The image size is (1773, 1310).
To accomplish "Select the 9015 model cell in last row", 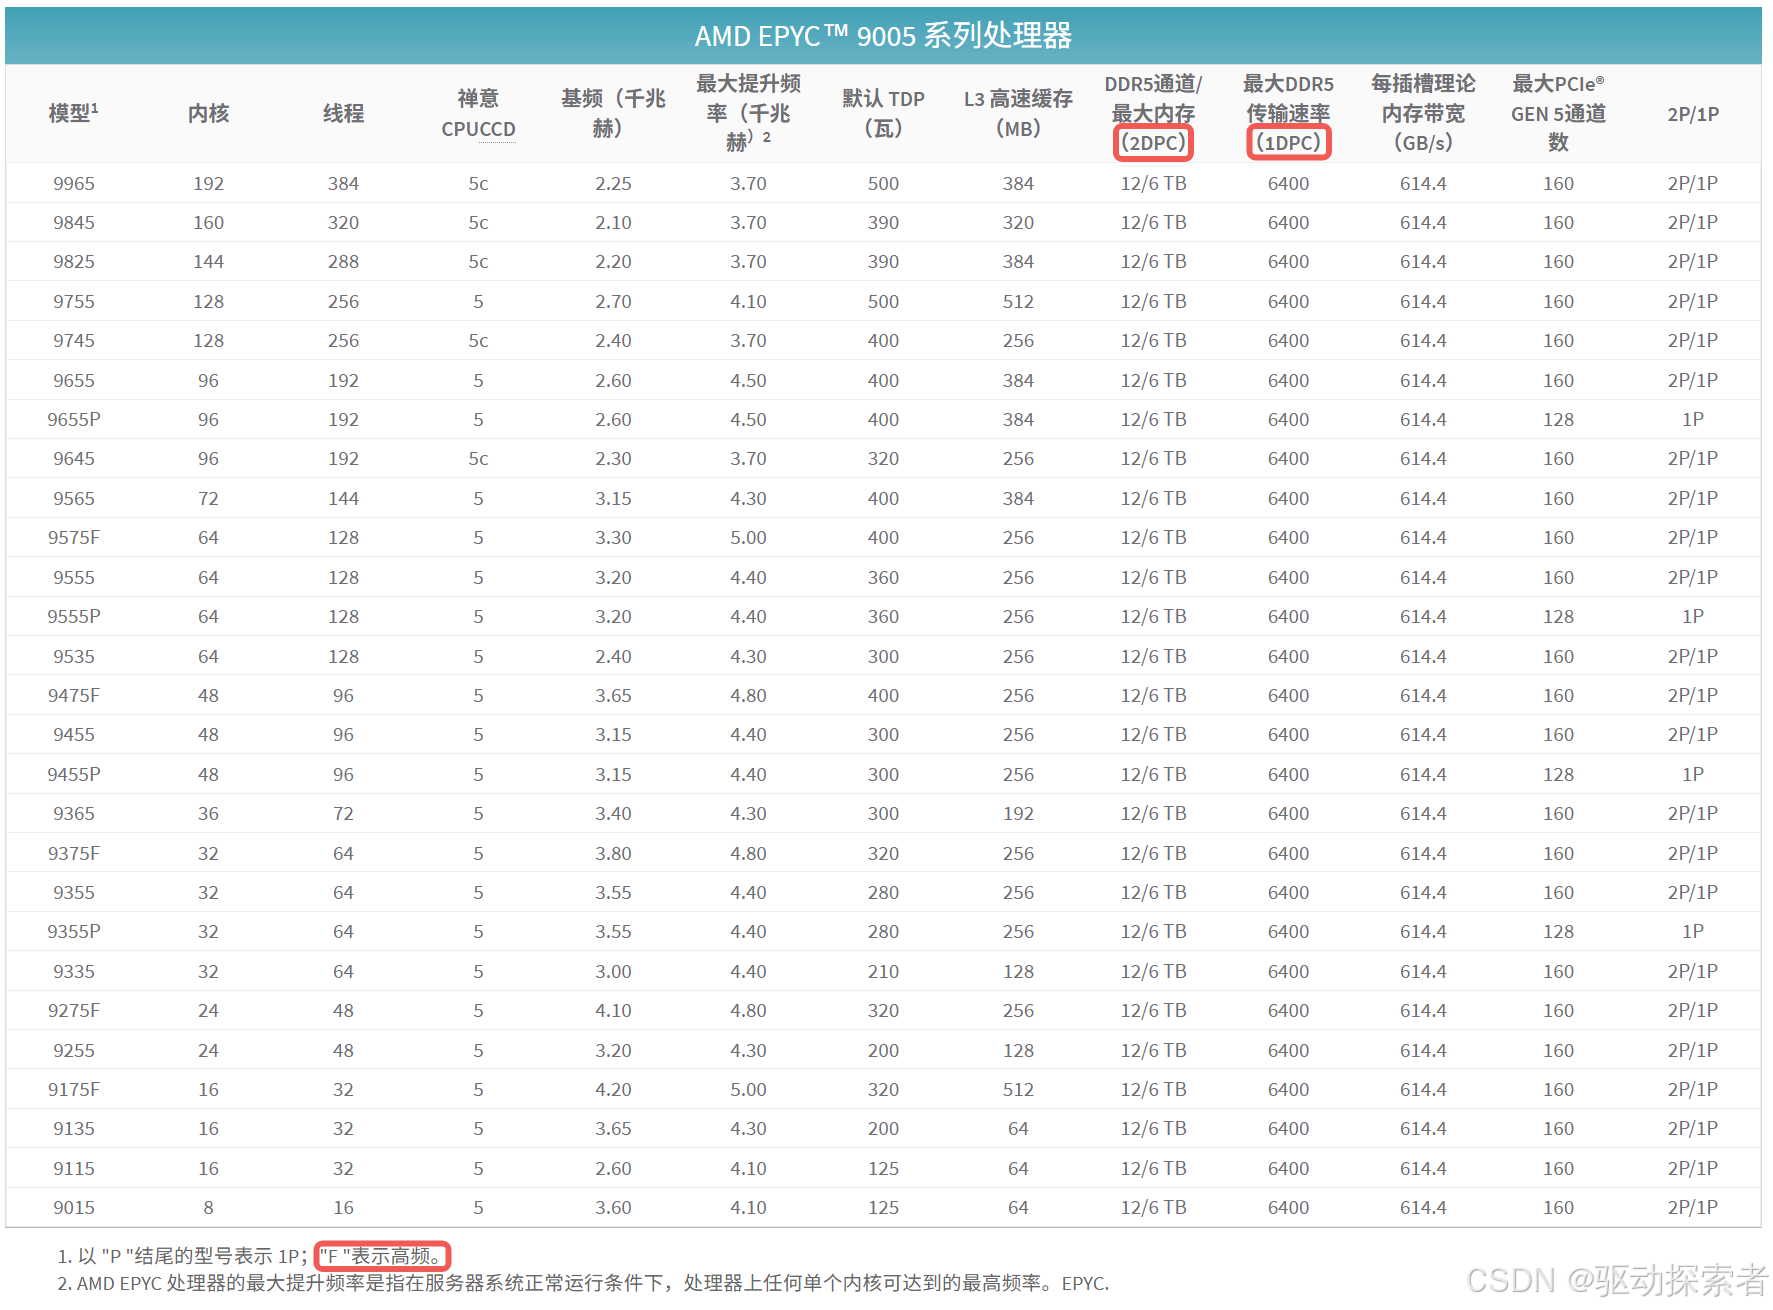I will tap(74, 1208).
